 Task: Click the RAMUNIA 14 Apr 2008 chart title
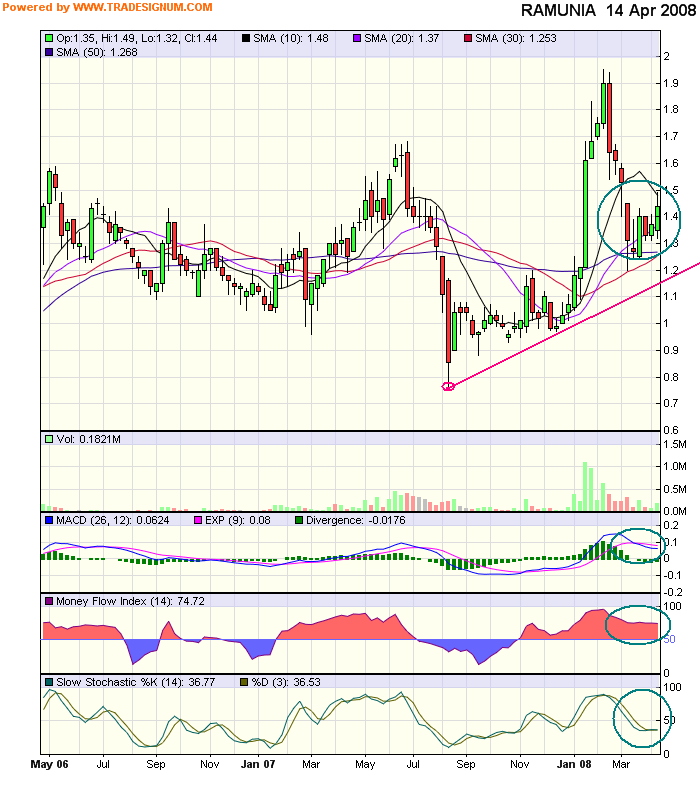point(607,11)
